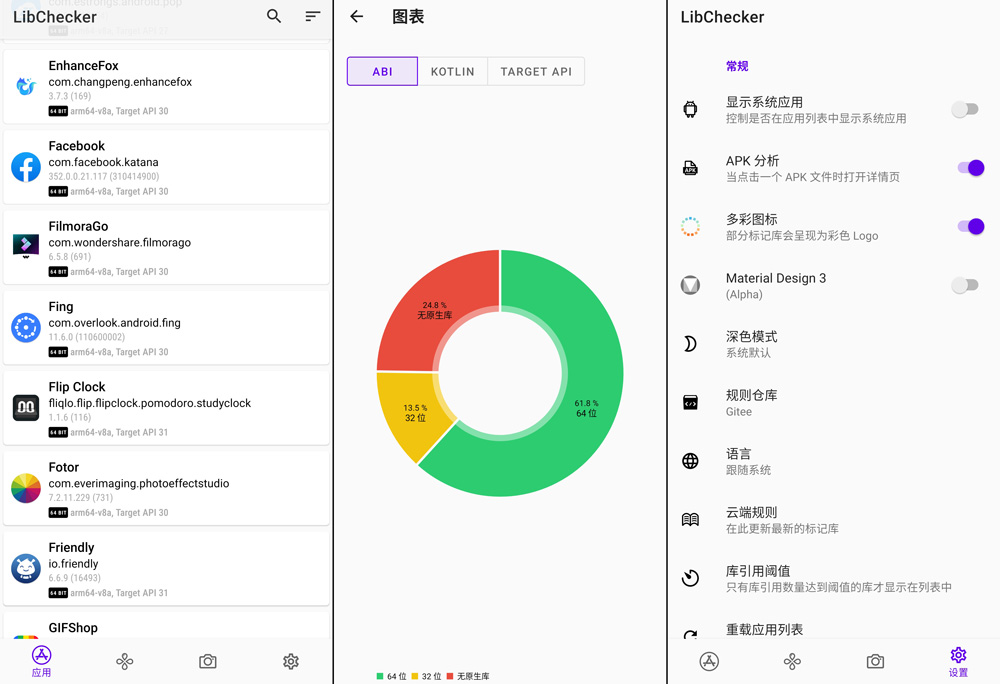
Task: Toggle the APK 分析 switch
Action: point(971,168)
